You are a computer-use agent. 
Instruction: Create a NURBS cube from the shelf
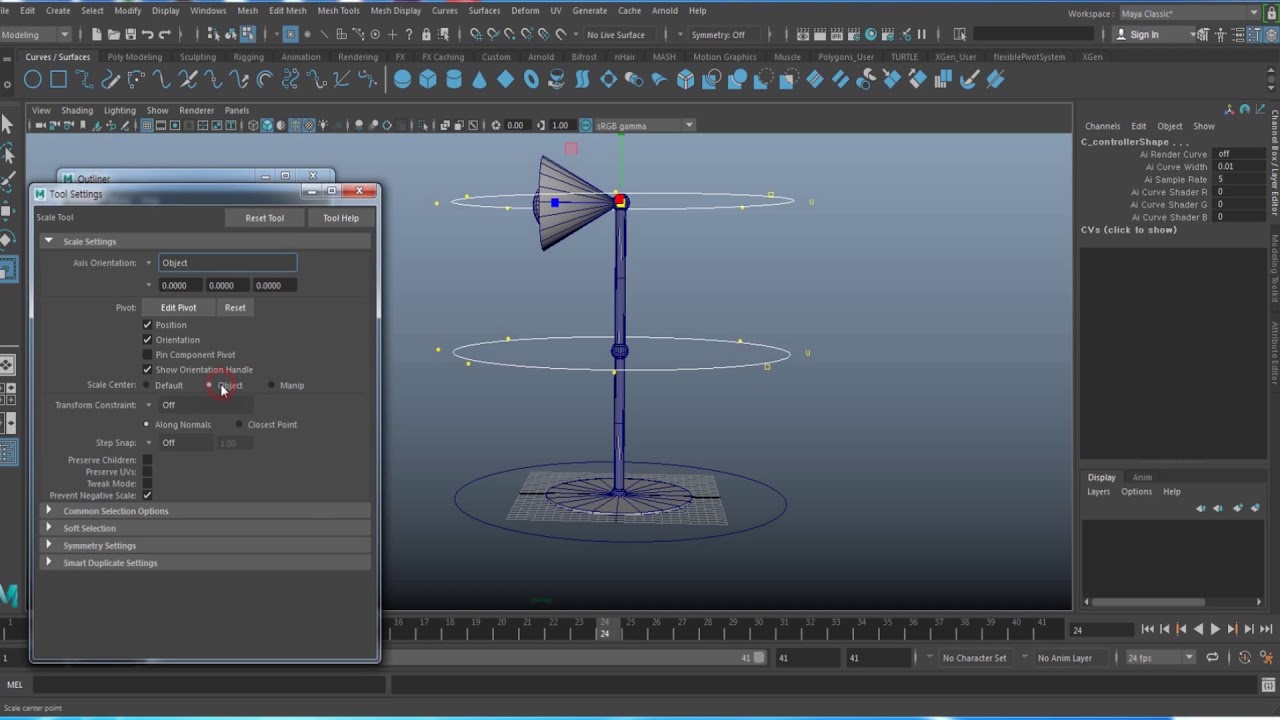(x=428, y=80)
